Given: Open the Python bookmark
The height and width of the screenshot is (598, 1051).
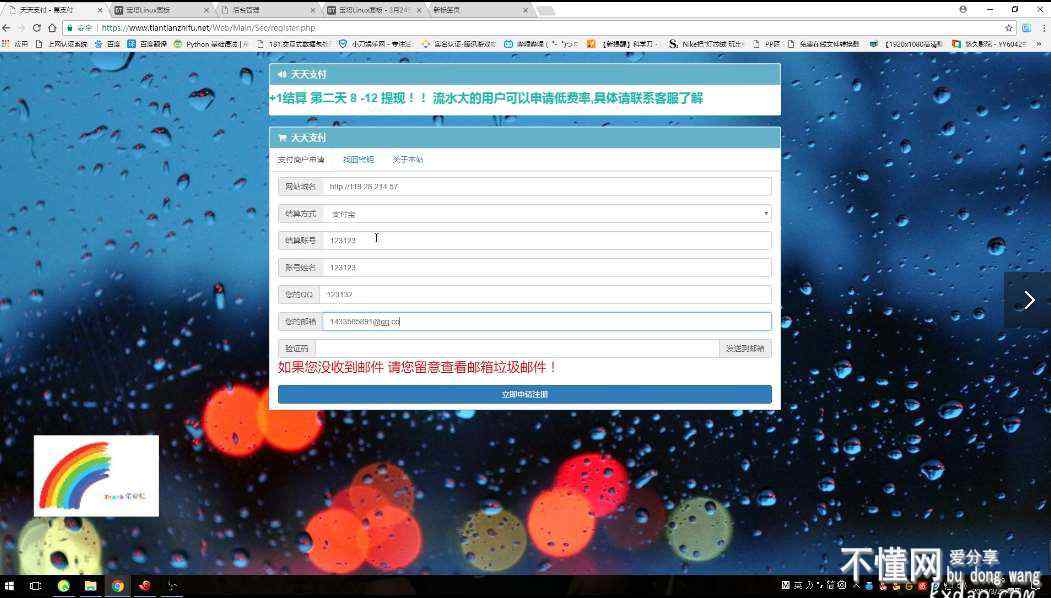Looking at the screenshot, I should click(212, 44).
